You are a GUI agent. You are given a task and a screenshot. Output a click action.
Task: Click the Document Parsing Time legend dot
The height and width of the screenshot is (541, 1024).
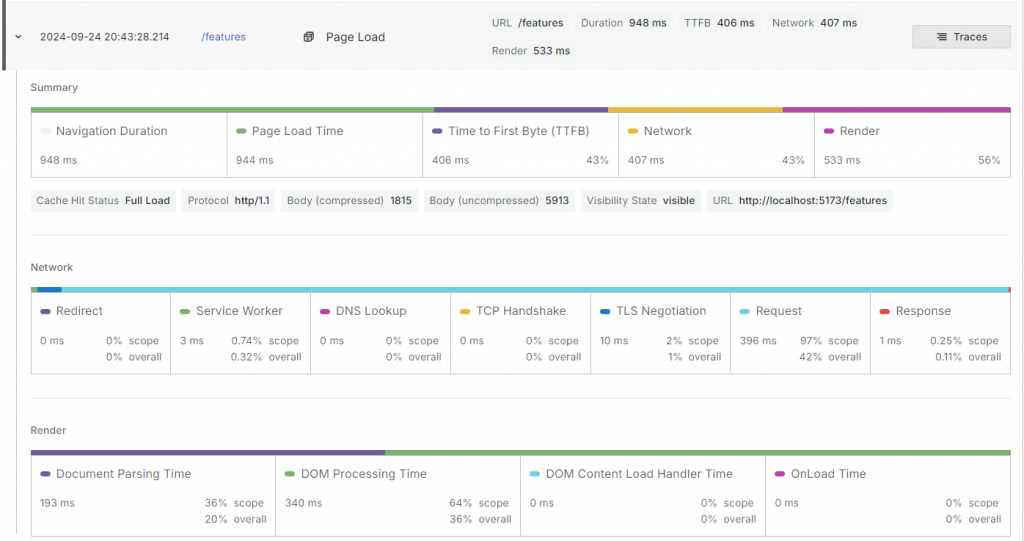point(45,474)
